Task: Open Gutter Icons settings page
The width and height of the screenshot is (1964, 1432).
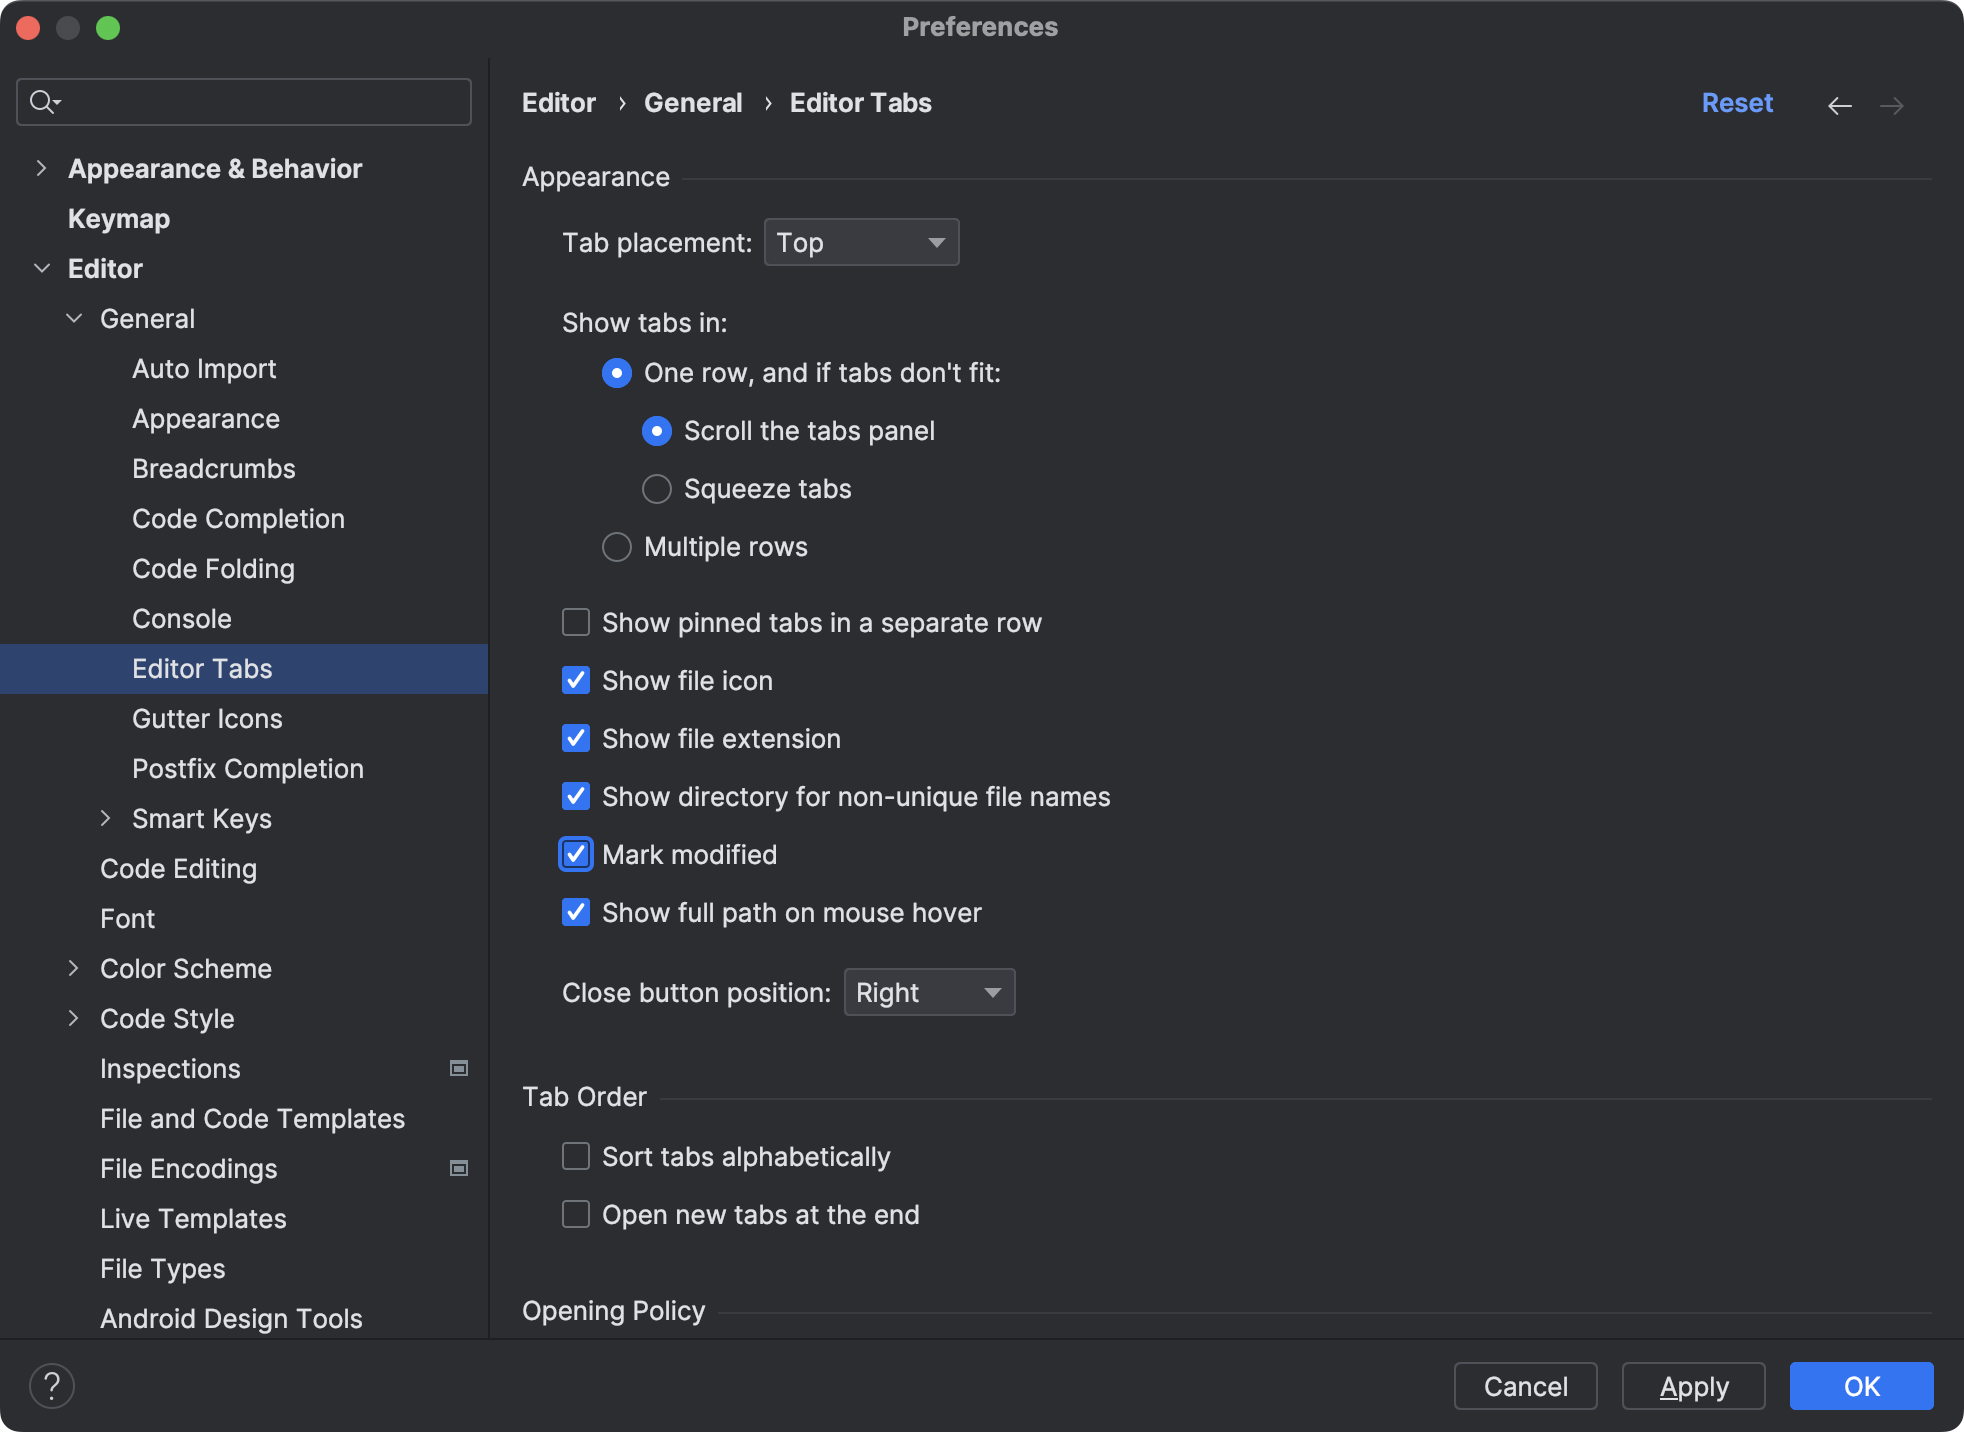Action: tap(207, 719)
